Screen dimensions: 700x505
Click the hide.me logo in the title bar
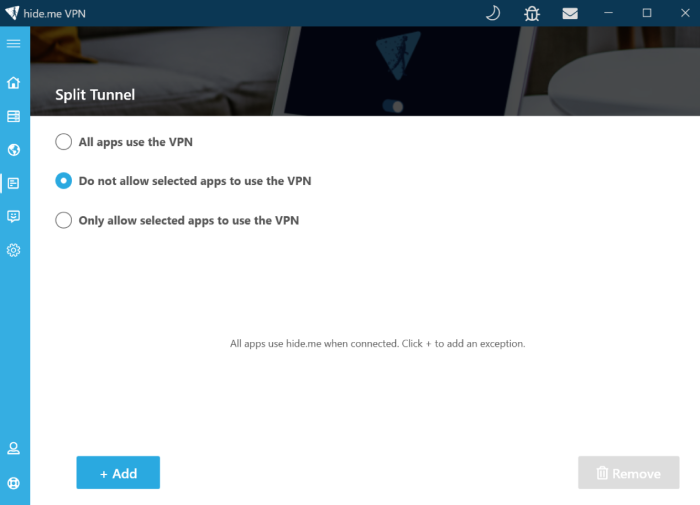[x=12, y=13]
